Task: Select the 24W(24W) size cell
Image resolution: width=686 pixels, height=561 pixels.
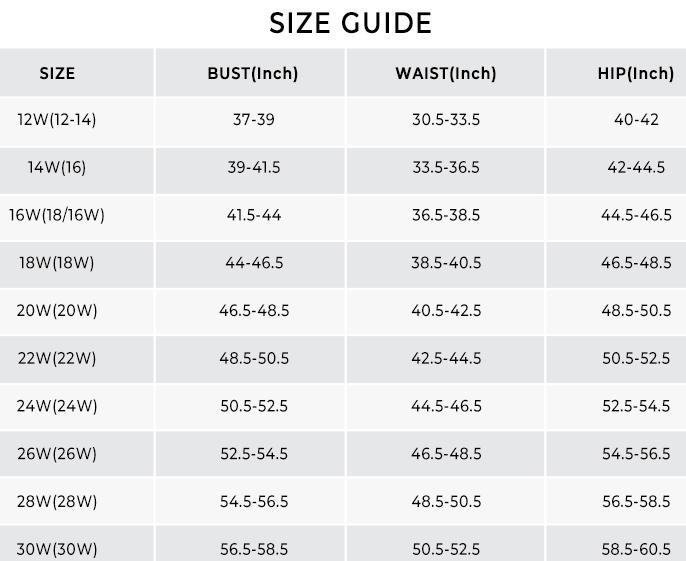Action: (57, 406)
